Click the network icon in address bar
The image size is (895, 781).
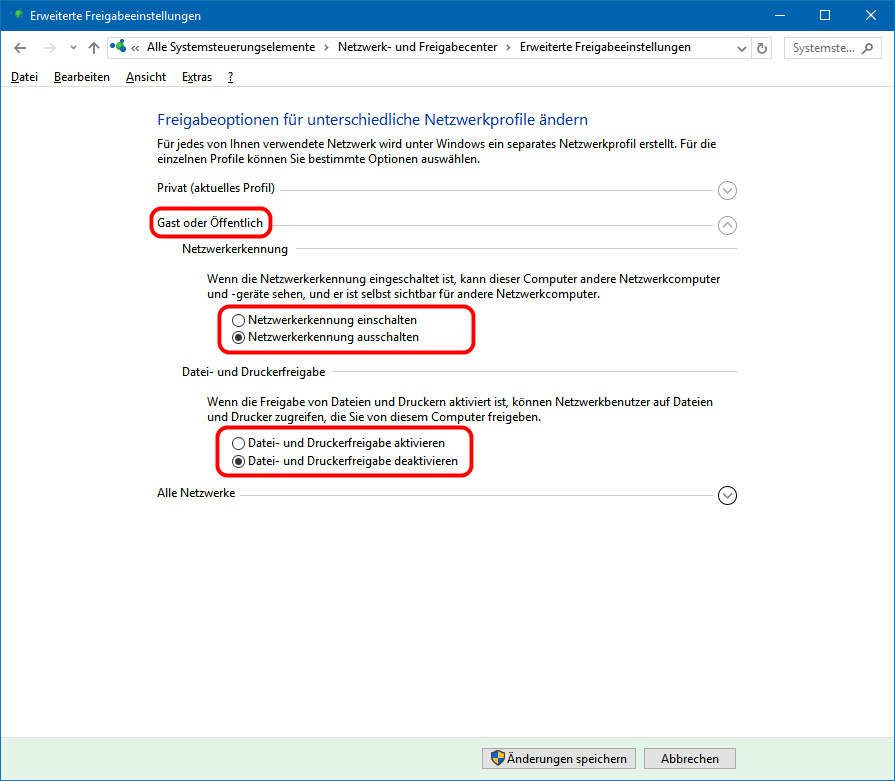(x=119, y=47)
